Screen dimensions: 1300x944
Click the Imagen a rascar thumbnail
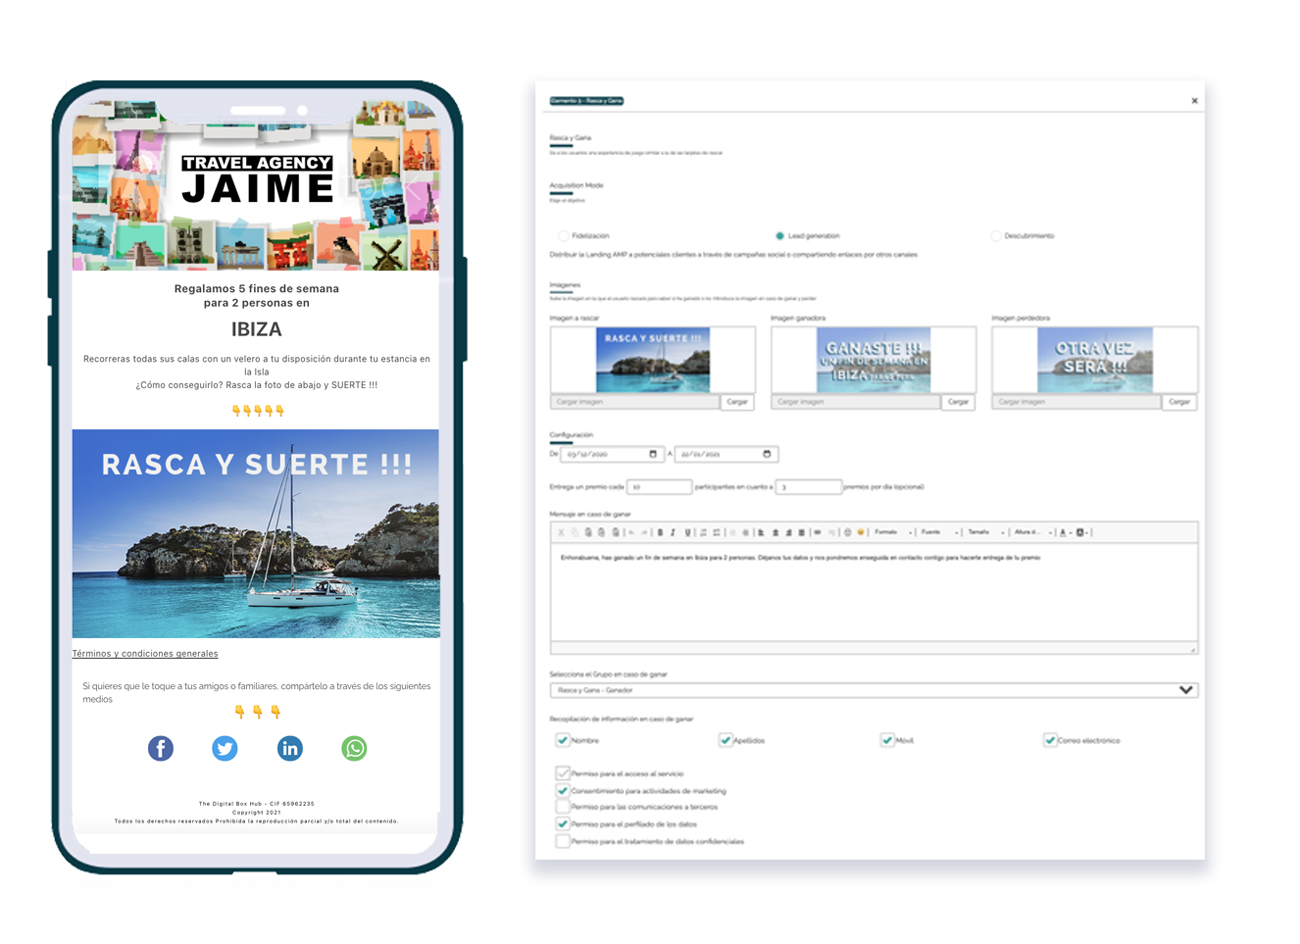pyautogui.click(x=653, y=360)
